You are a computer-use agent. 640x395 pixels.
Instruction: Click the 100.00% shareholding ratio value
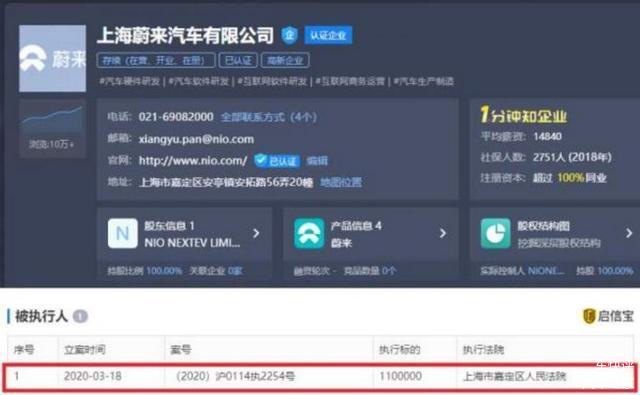point(164,271)
